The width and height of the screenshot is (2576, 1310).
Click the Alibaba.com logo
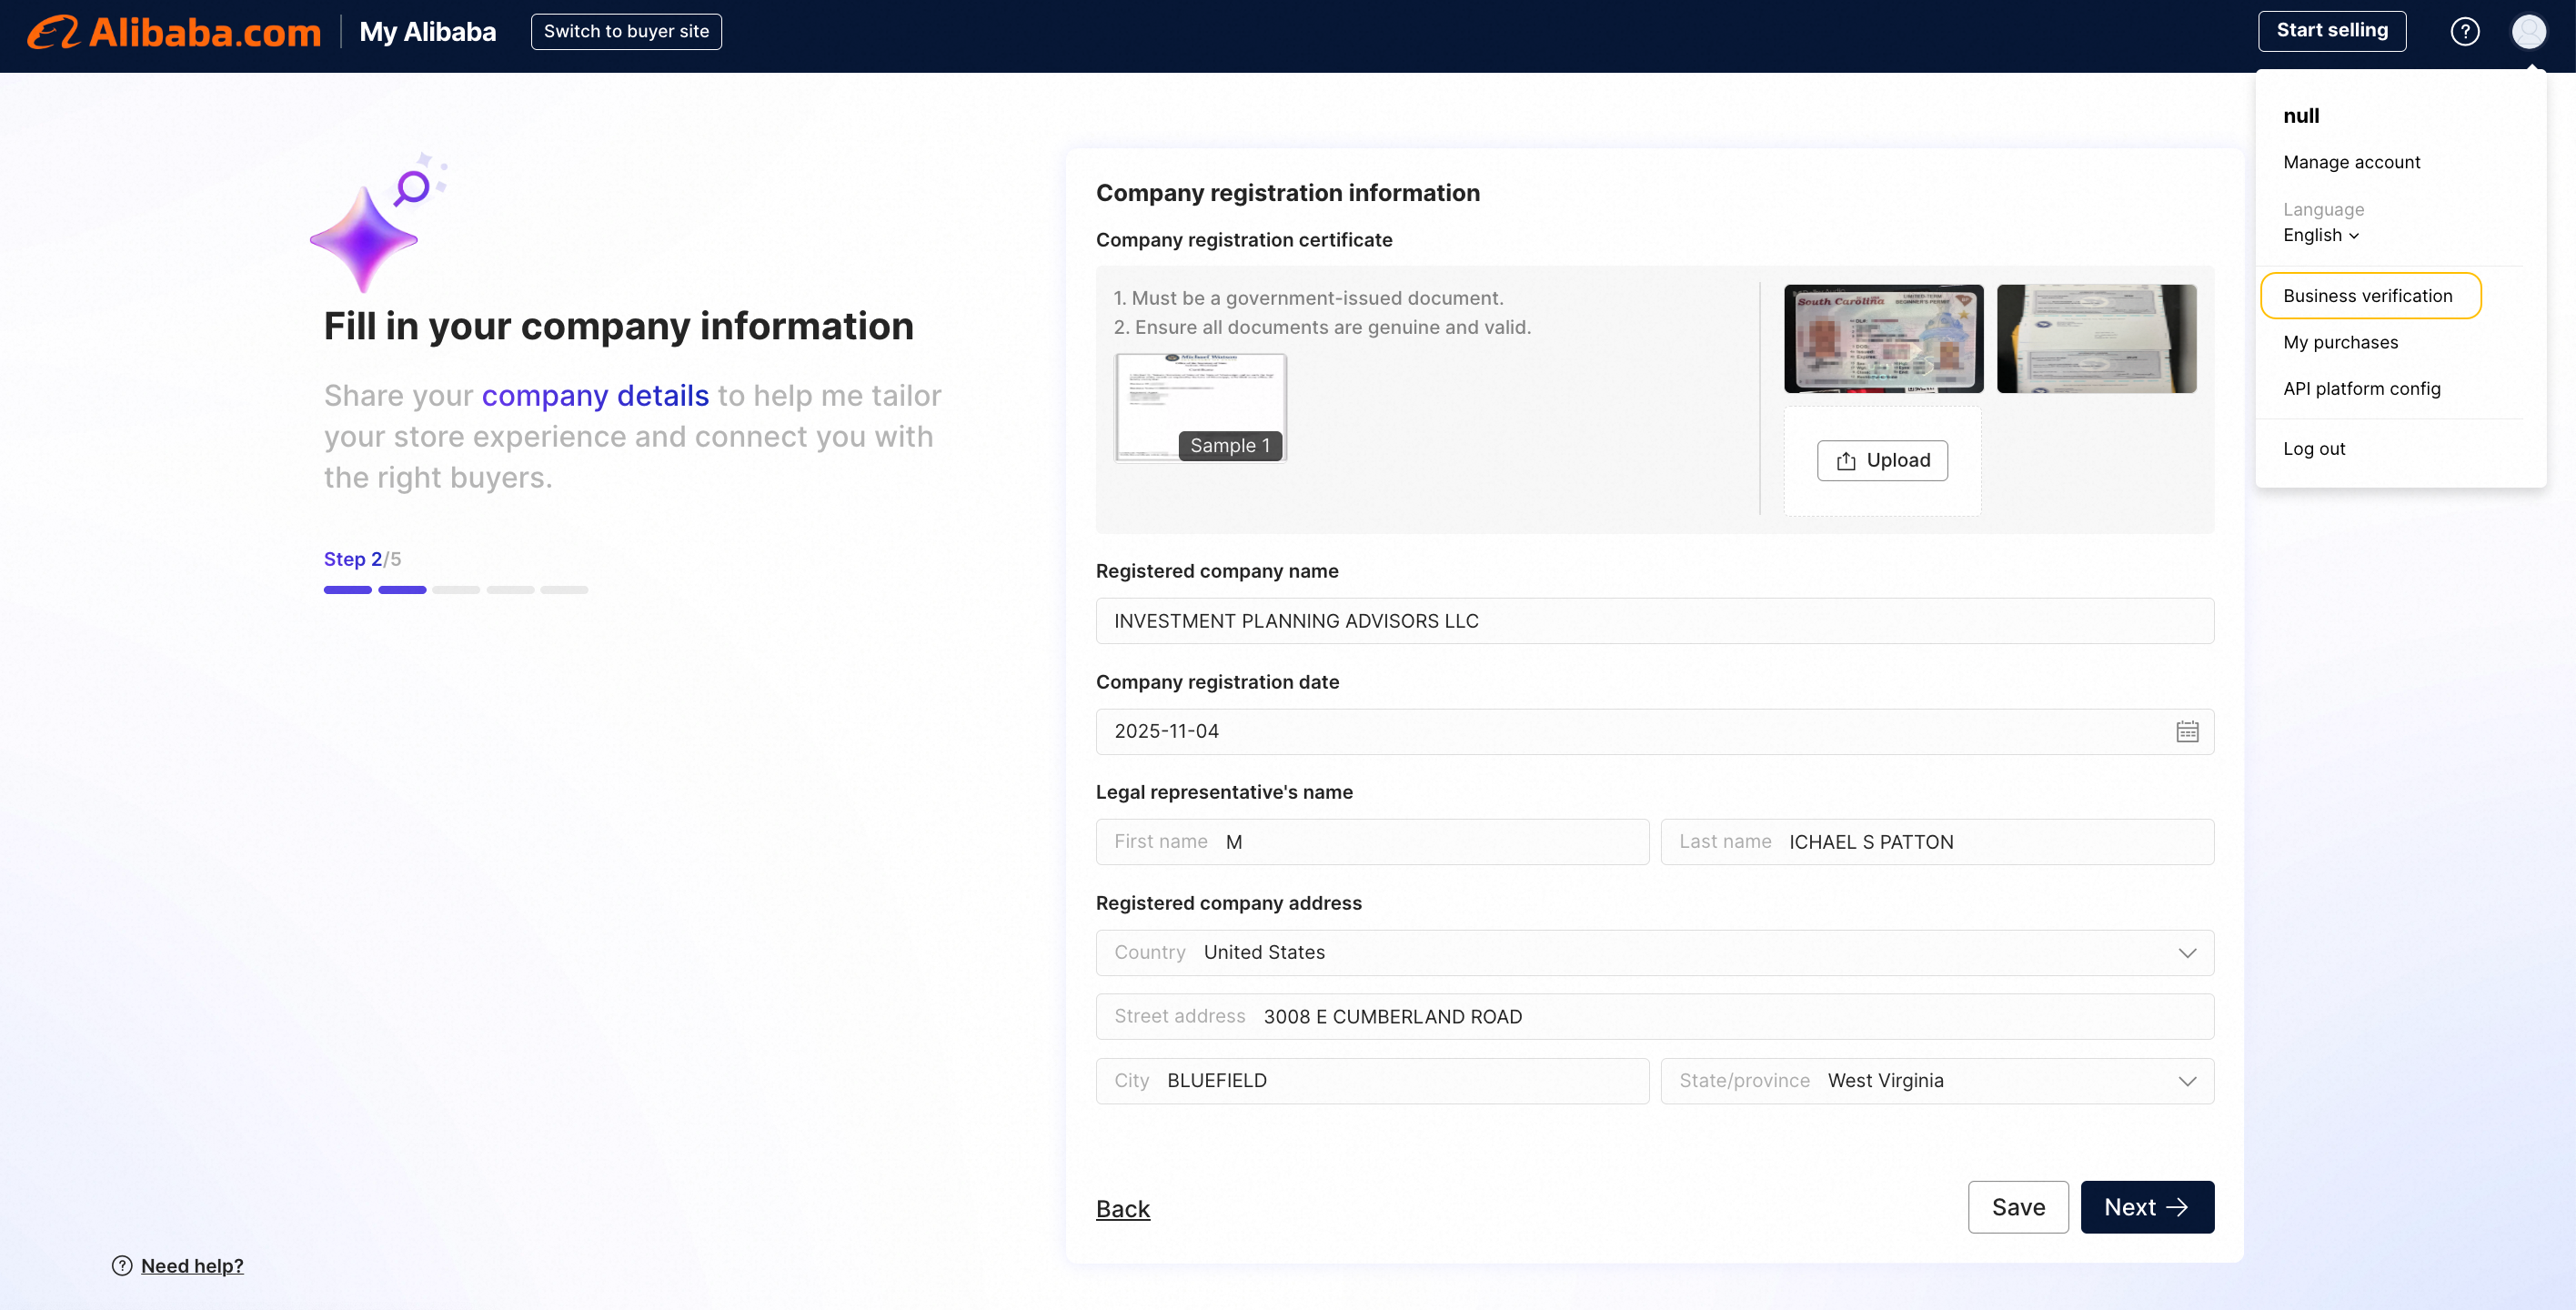[174, 32]
